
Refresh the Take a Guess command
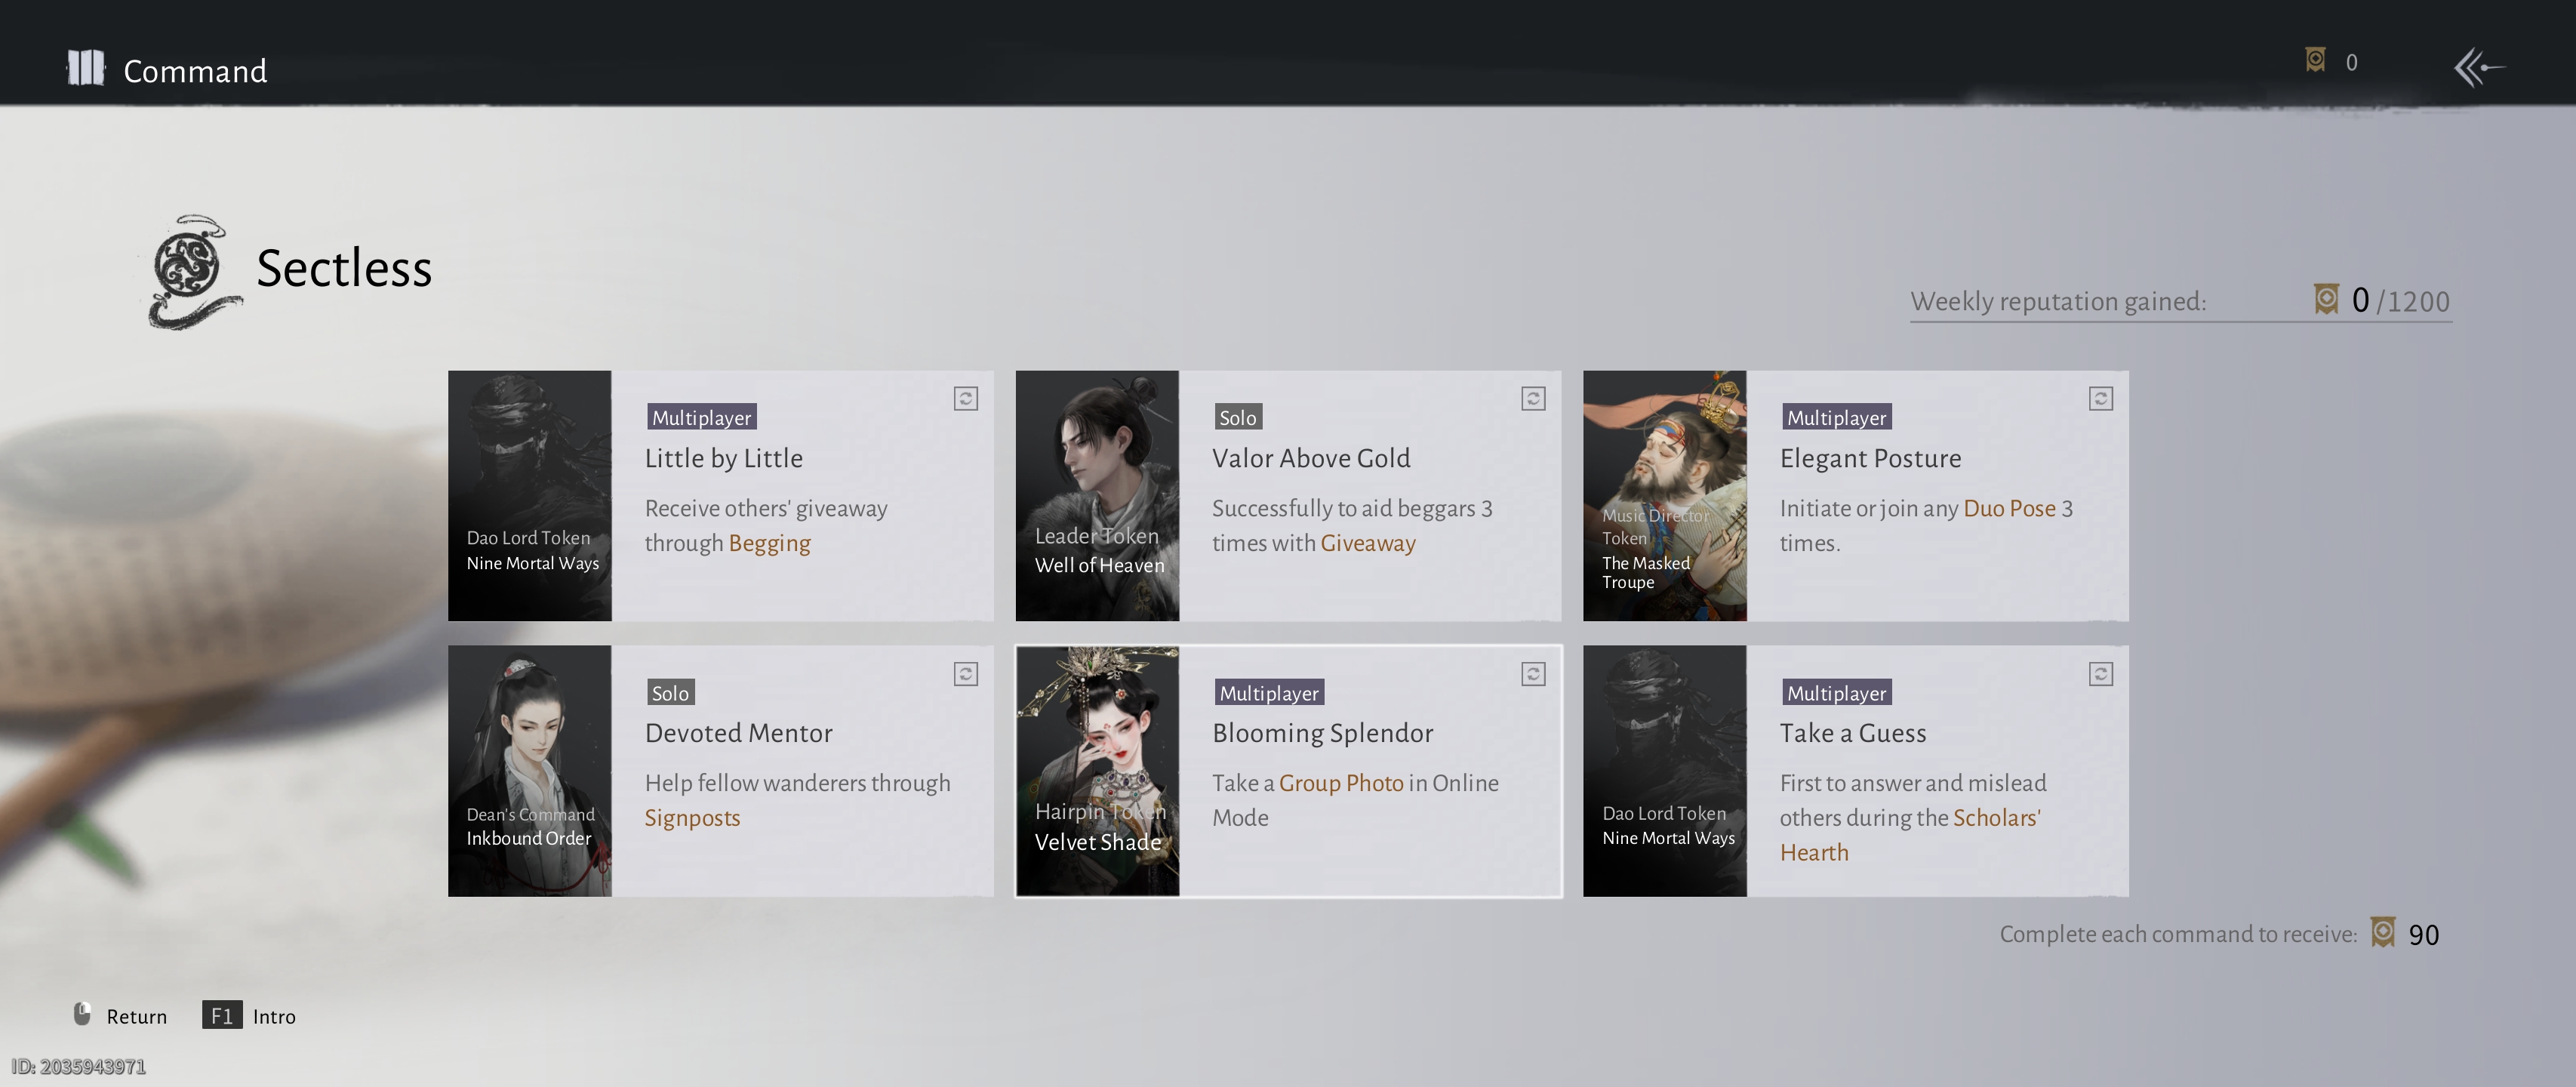[x=2100, y=674]
